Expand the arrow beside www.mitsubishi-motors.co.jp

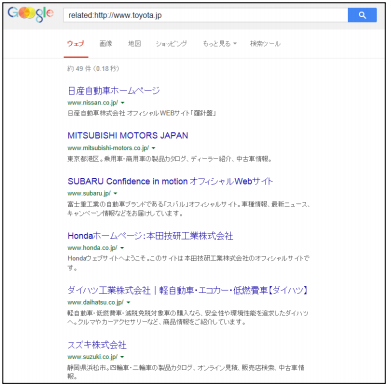coord(153,148)
